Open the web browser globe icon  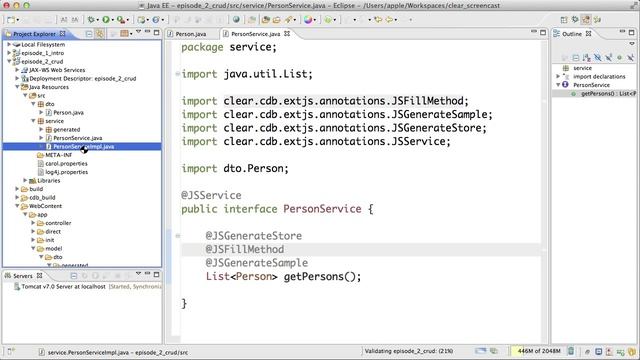tap(236, 20)
